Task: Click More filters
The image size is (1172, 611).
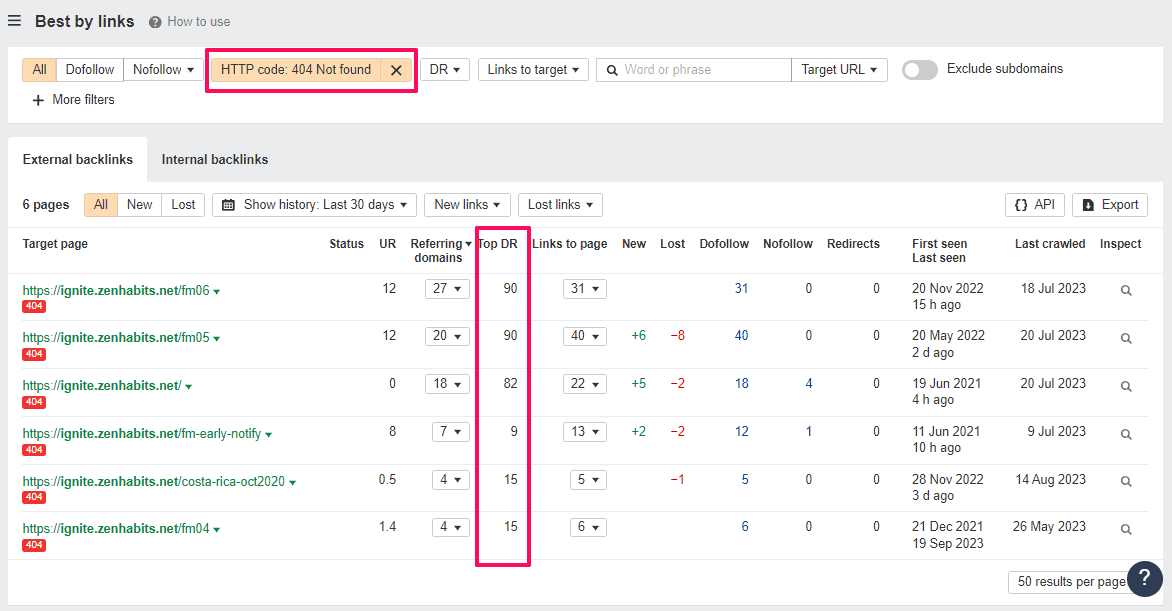Action: 73,100
